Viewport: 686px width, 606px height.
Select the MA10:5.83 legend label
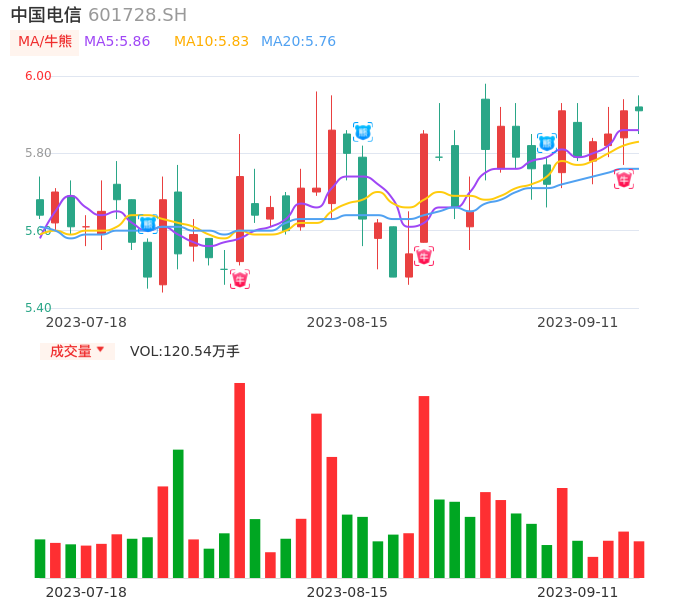pos(211,42)
